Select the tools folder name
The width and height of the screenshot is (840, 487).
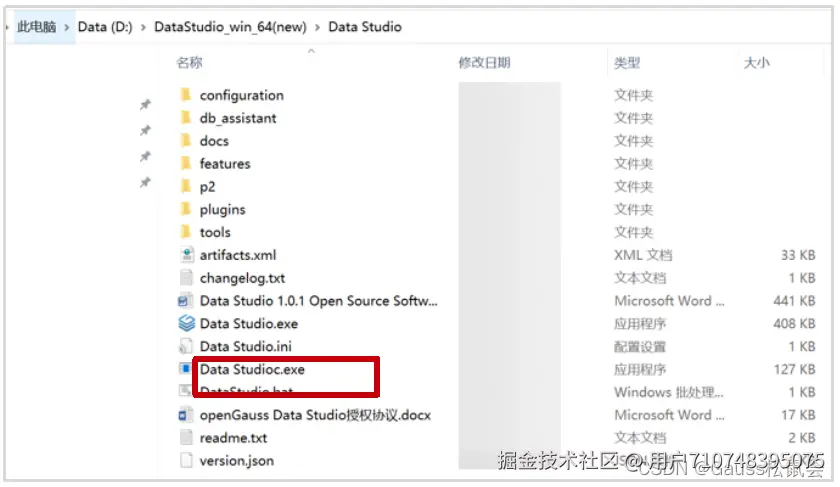(x=215, y=233)
